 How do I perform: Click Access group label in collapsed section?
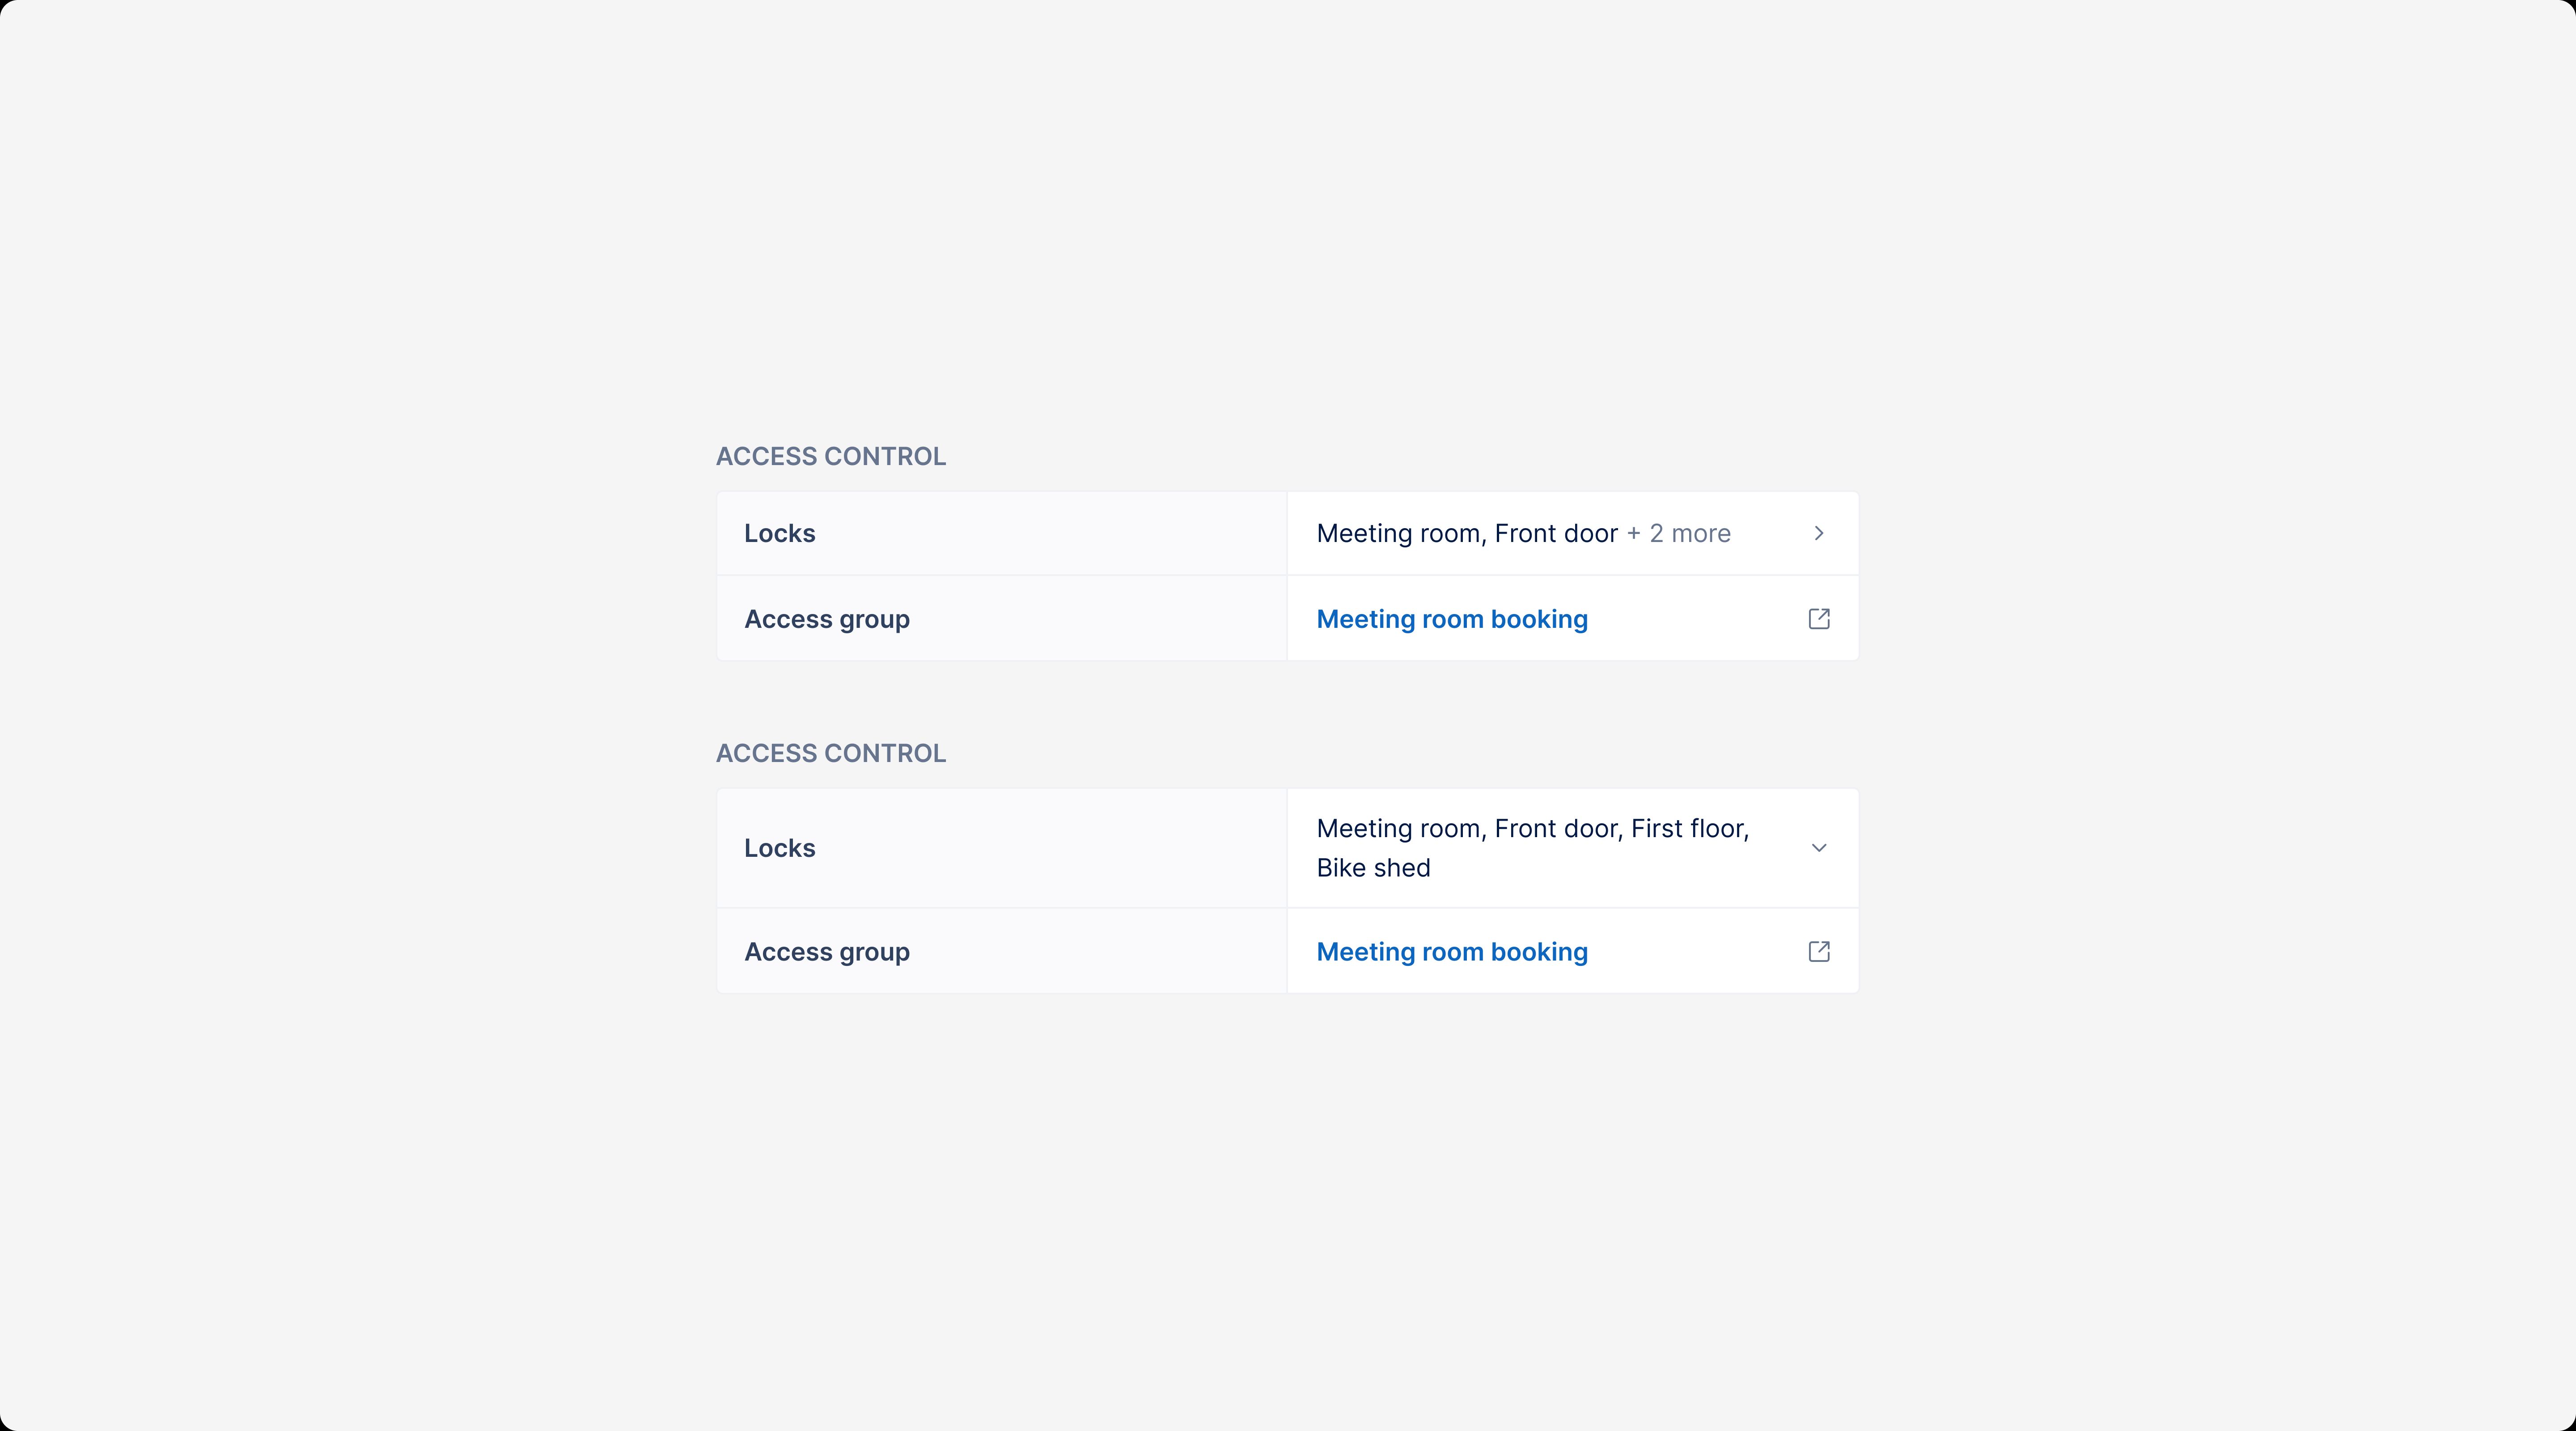click(x=826, y=619)
